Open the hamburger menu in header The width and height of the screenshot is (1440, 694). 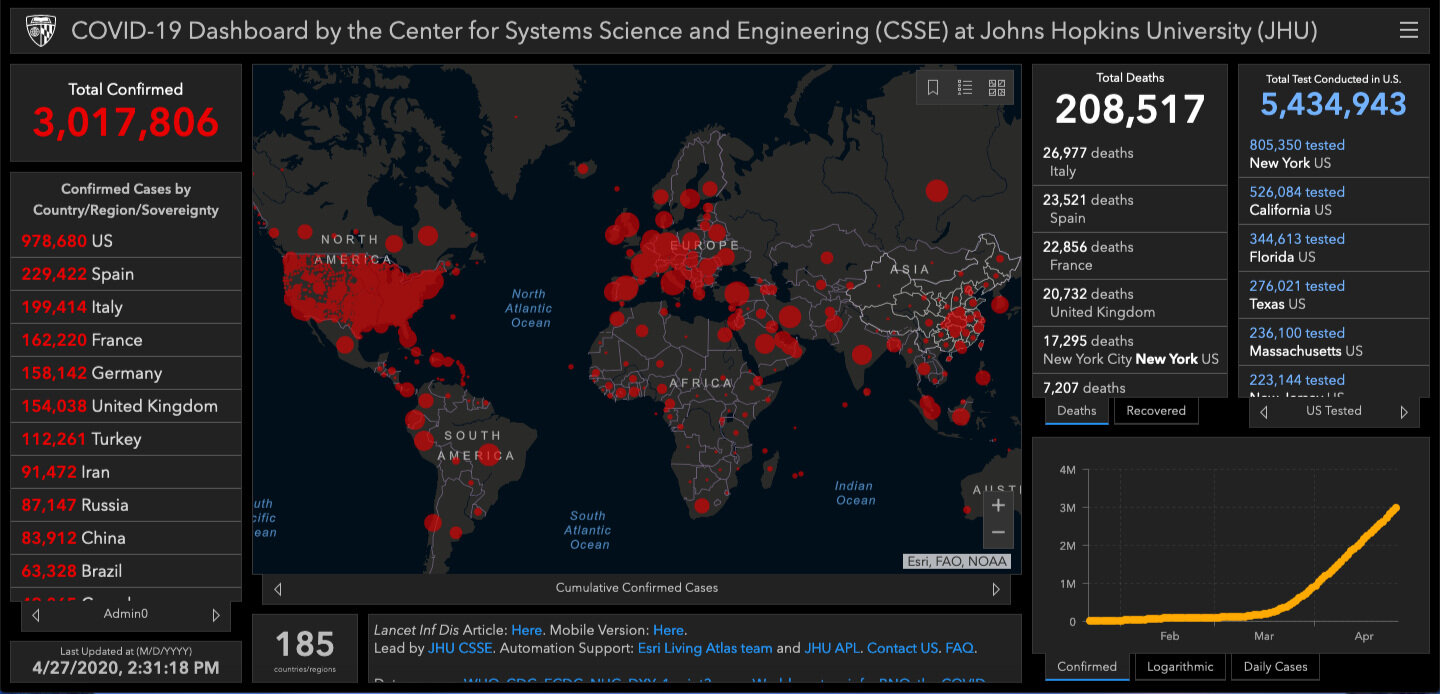click(x=1408, y=31)
